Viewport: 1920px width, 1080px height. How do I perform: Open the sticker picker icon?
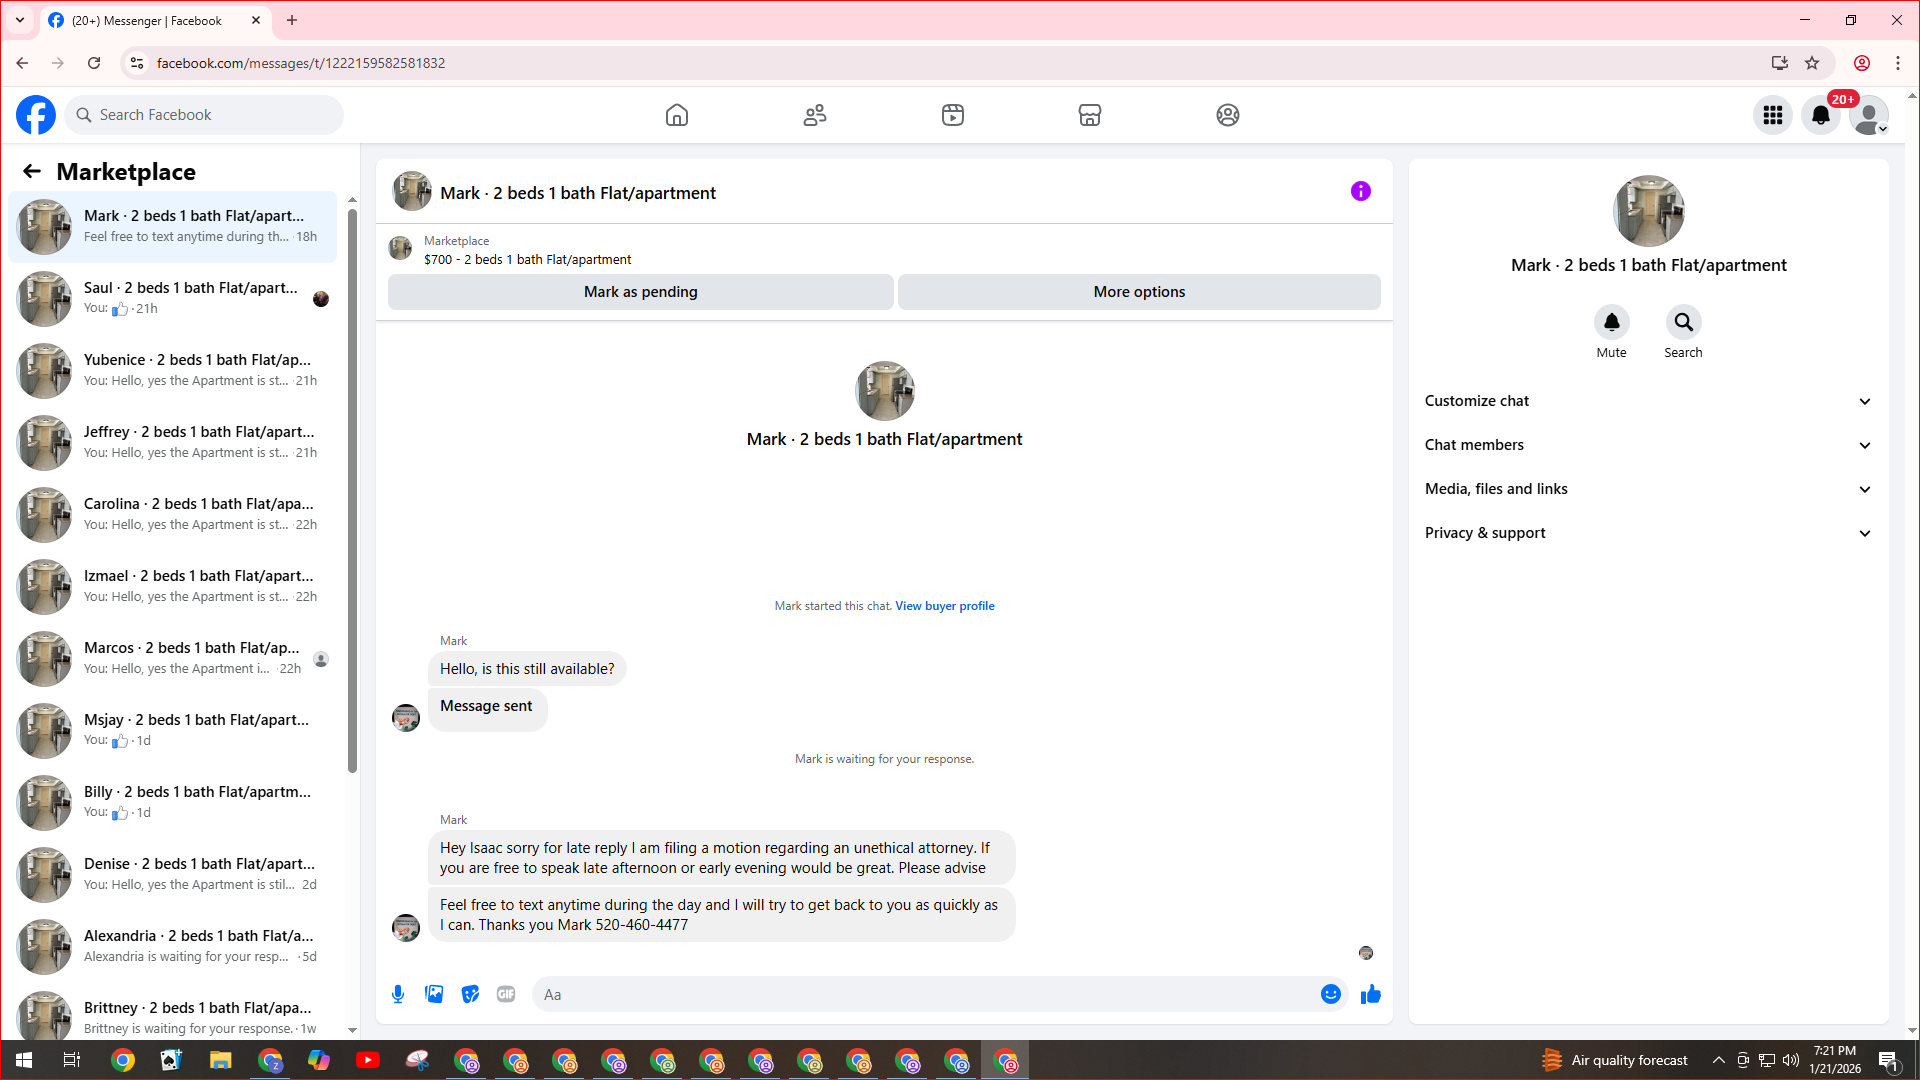pos(470,994)
